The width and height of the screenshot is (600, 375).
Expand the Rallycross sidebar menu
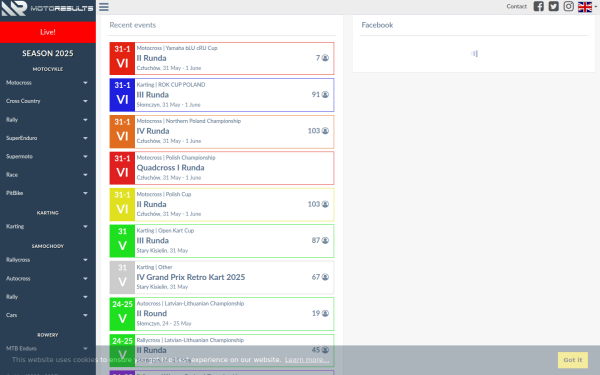tap(48, 260)
